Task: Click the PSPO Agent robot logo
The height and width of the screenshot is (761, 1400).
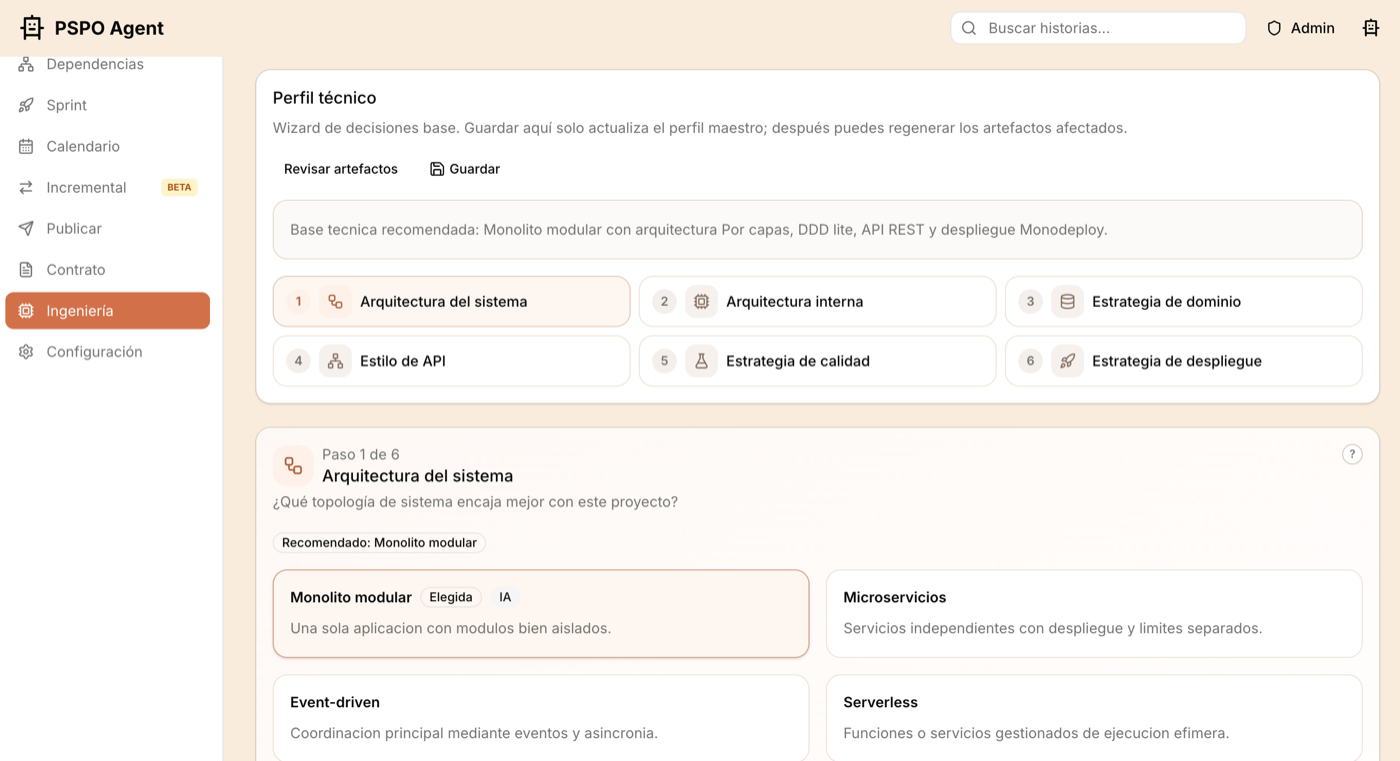Action: (x=31, y=27)
